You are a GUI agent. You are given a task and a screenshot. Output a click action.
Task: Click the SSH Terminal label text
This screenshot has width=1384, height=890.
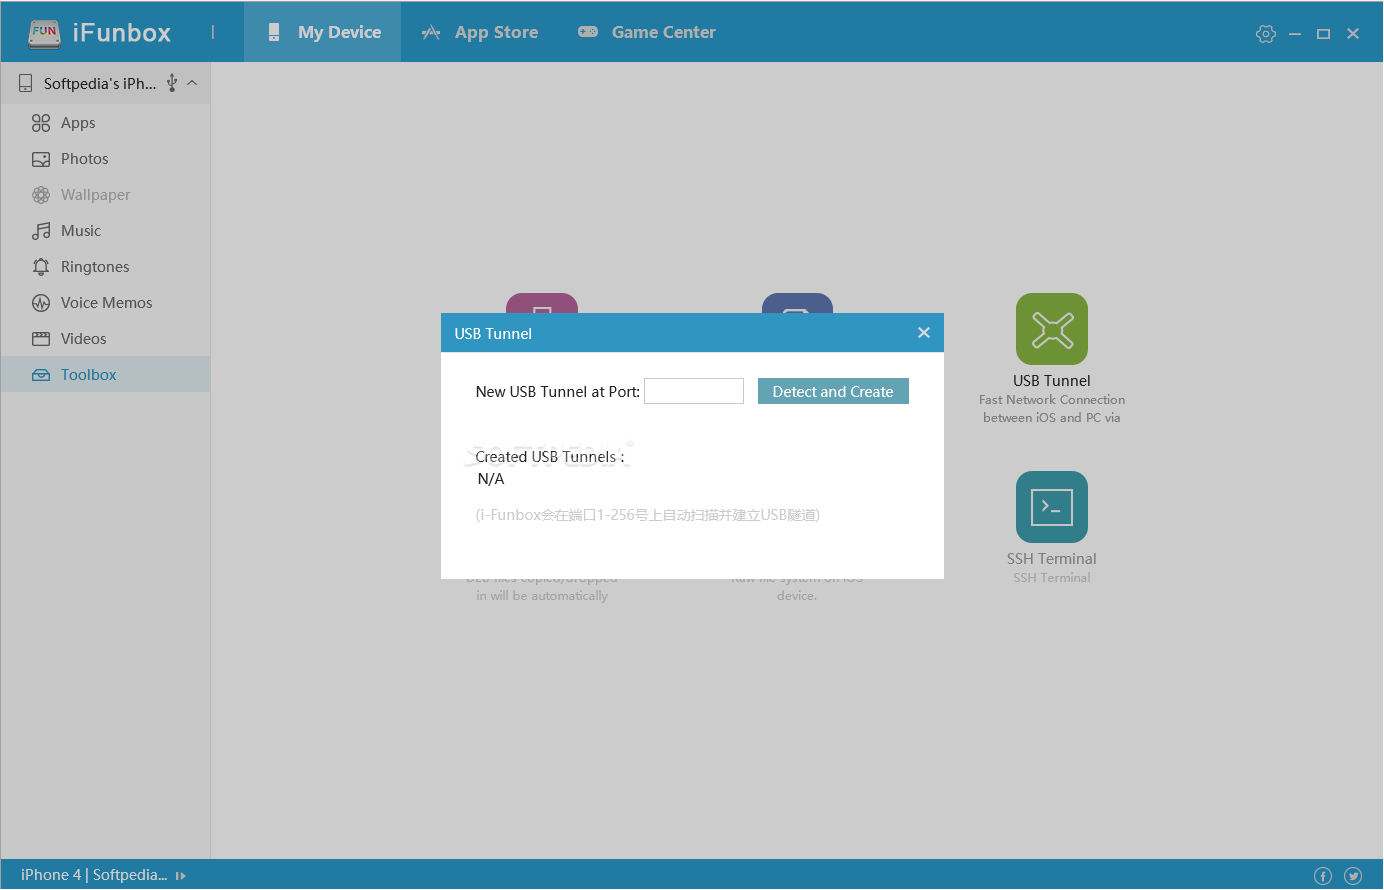coord(1052,559)
